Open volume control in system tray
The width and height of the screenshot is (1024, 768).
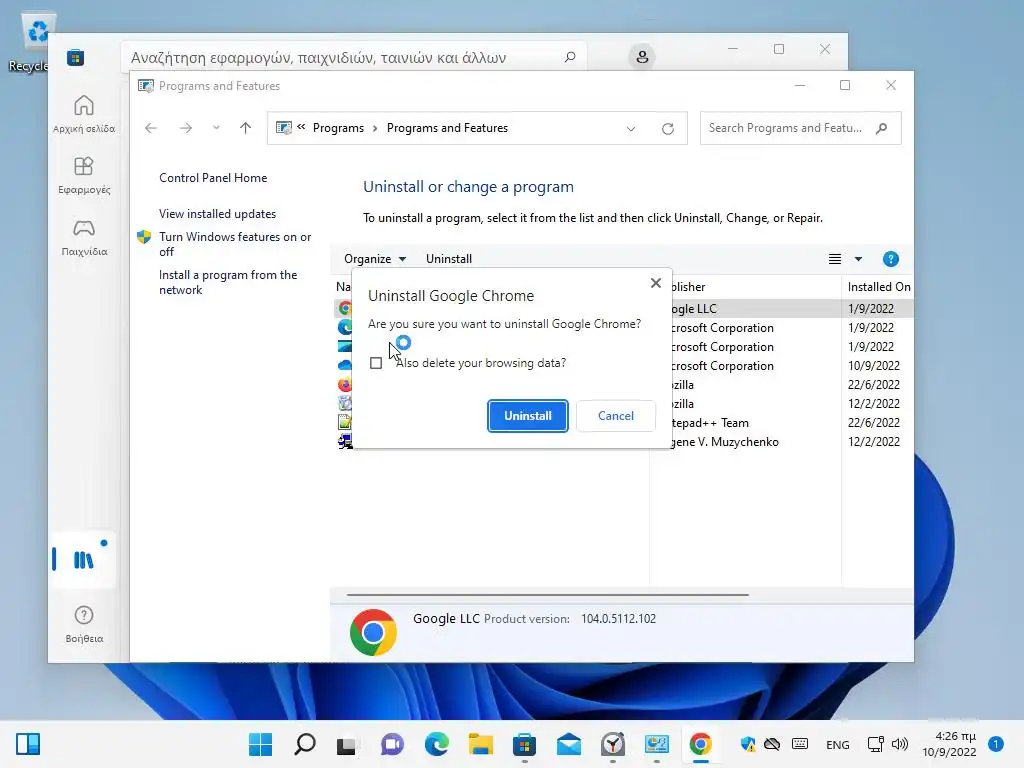pos(900,744)
